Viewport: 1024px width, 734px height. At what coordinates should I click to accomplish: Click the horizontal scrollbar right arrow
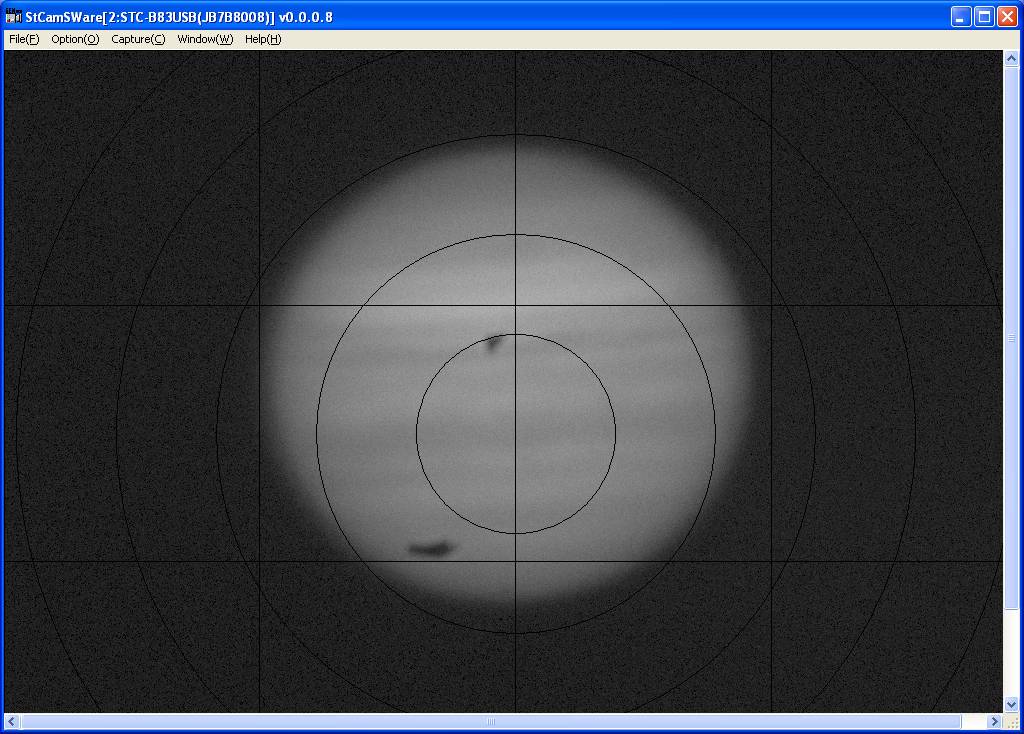tap(995, 722)
